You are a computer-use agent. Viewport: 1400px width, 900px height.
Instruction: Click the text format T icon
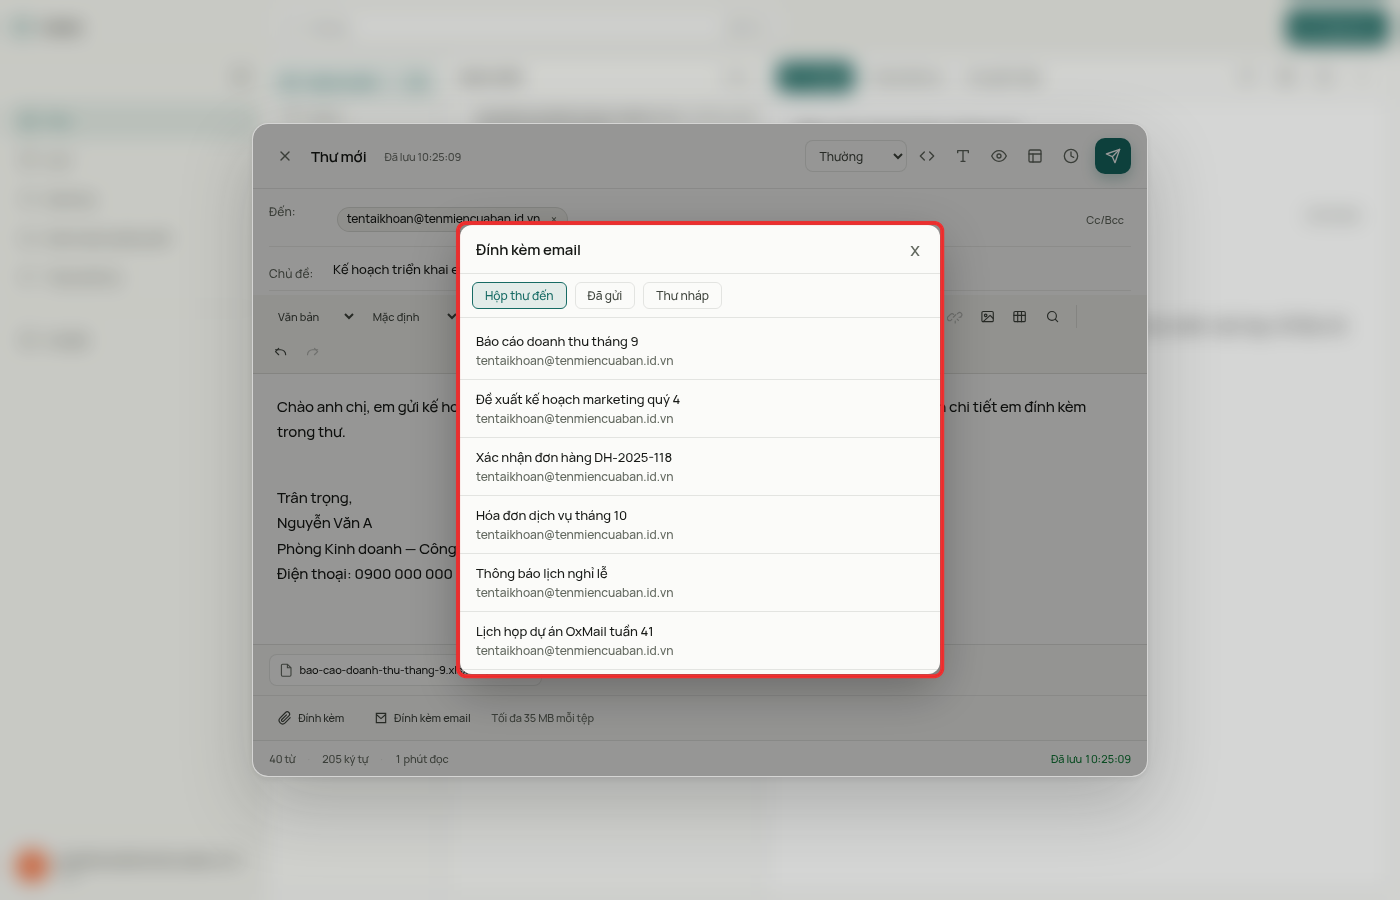tap(963, 156)
